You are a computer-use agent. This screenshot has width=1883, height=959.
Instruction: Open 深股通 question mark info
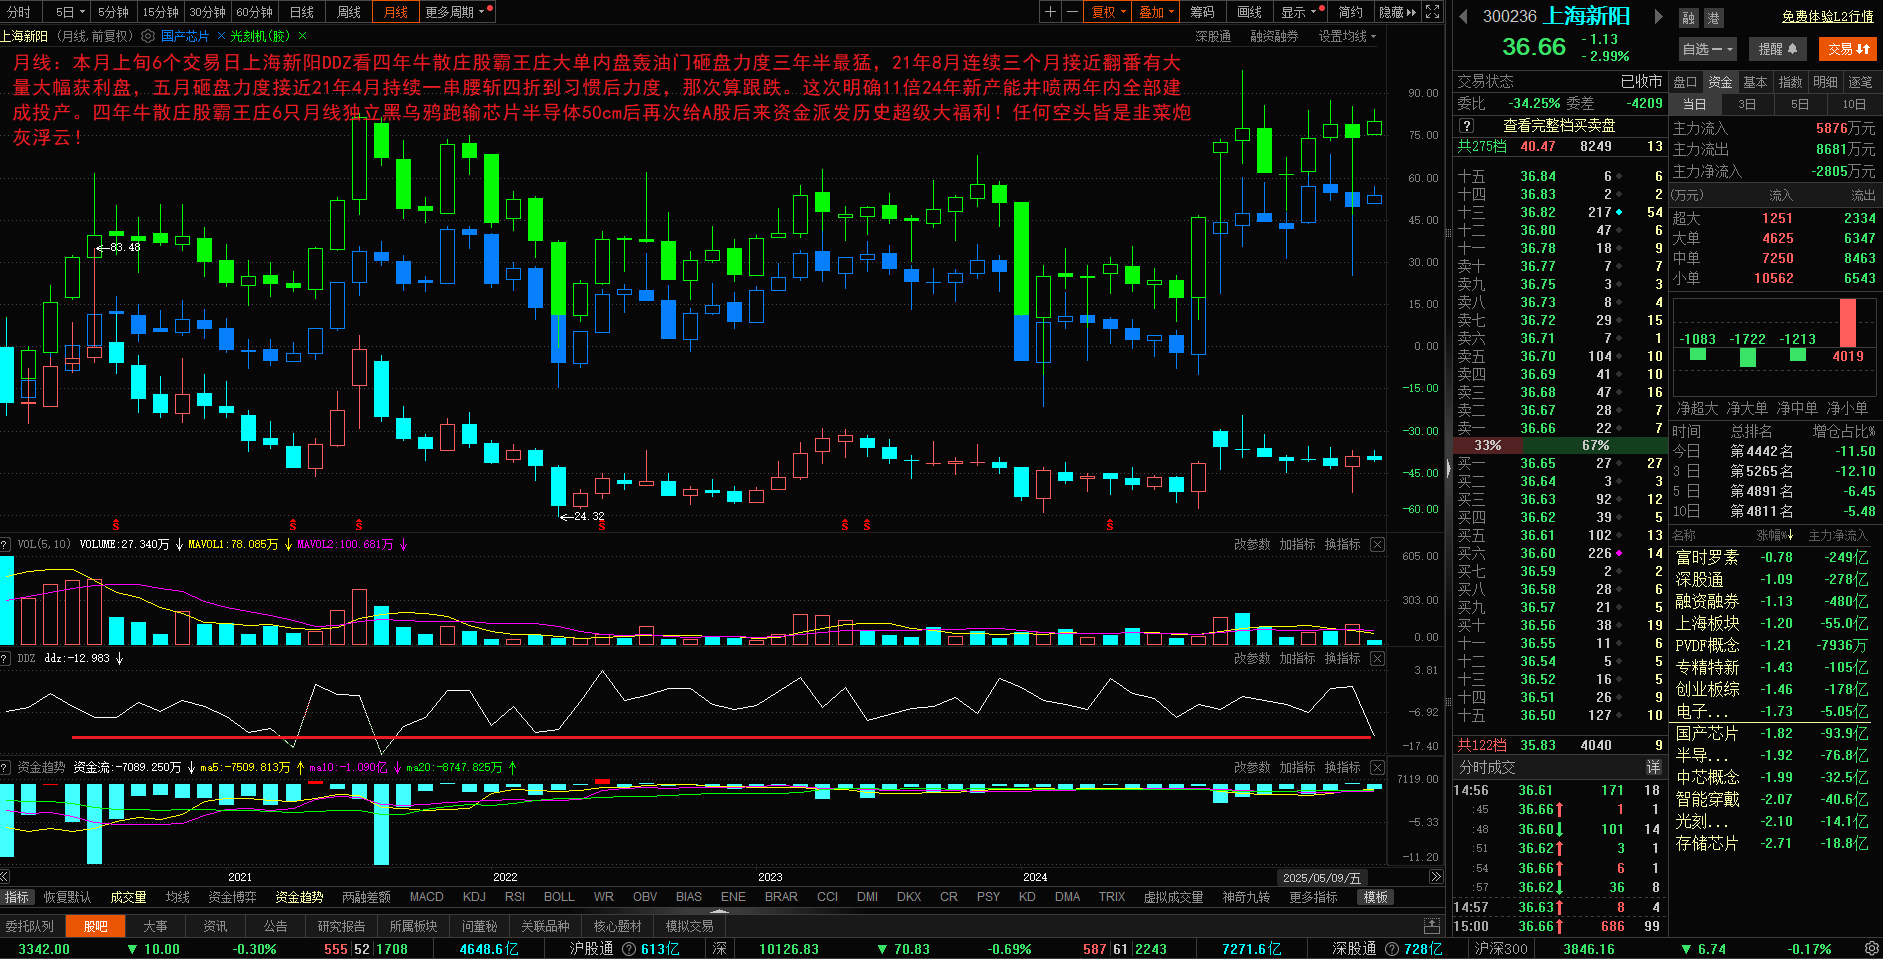pos(1392,949)
